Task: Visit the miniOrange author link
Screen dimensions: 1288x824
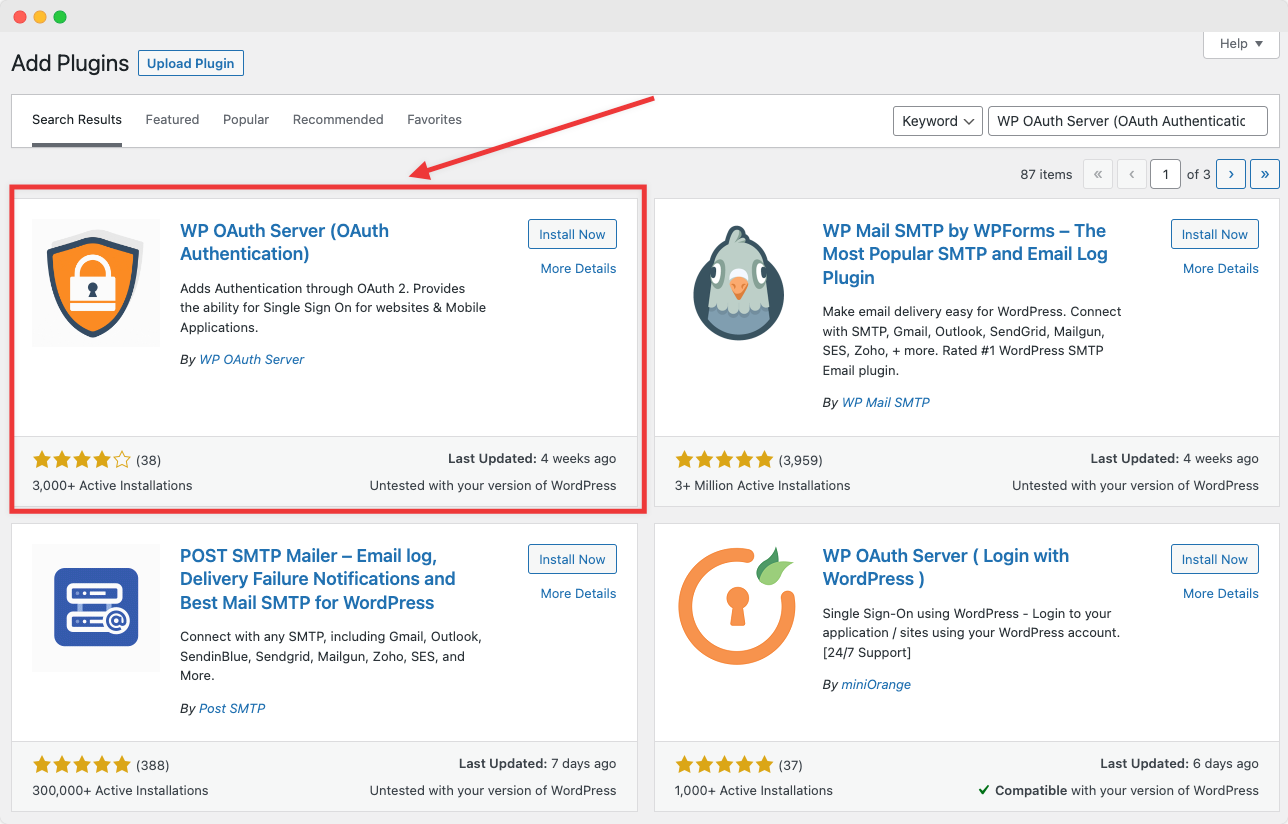Action: pos(876,684)
